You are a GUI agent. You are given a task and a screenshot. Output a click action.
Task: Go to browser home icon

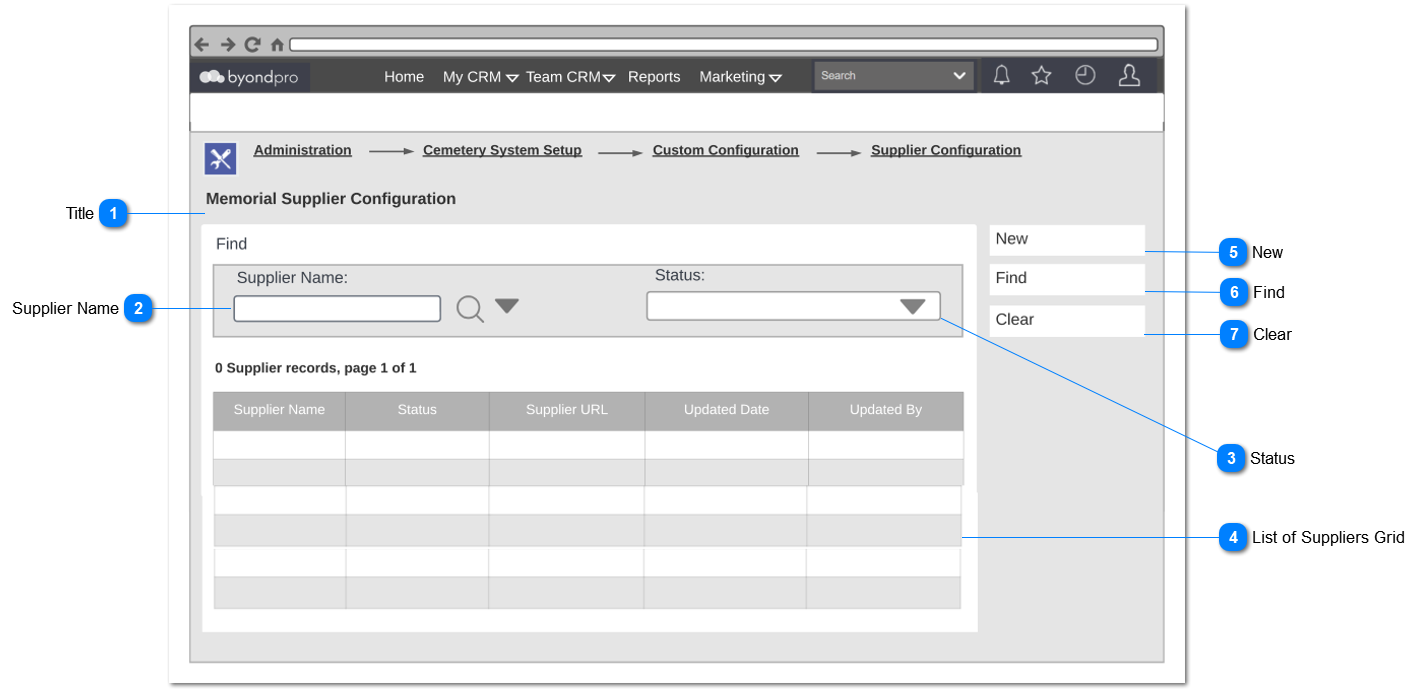pos(277,45)
